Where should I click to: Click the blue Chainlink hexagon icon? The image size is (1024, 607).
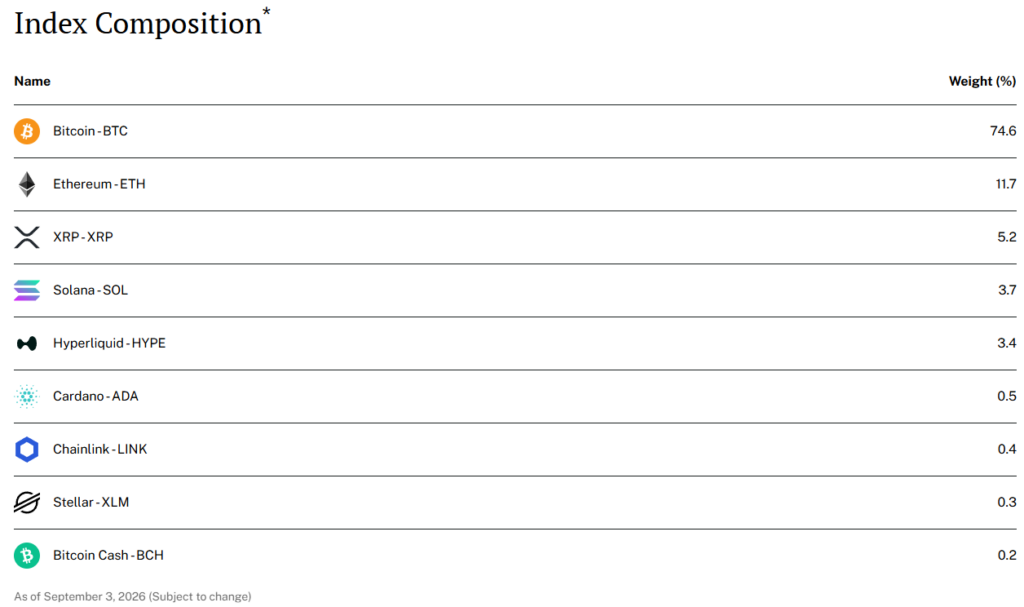pos(27,450)
